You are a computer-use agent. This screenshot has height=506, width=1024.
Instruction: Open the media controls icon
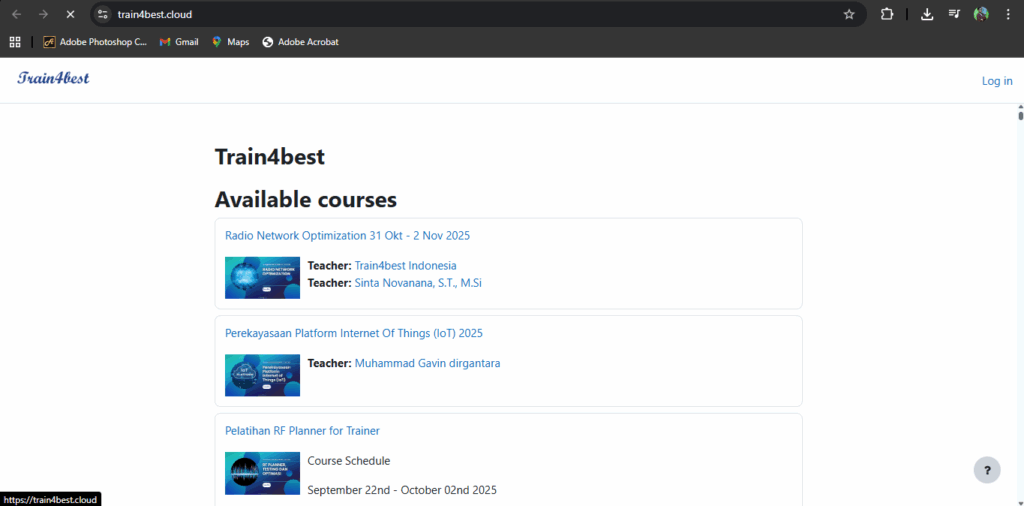tap(954, 15)
